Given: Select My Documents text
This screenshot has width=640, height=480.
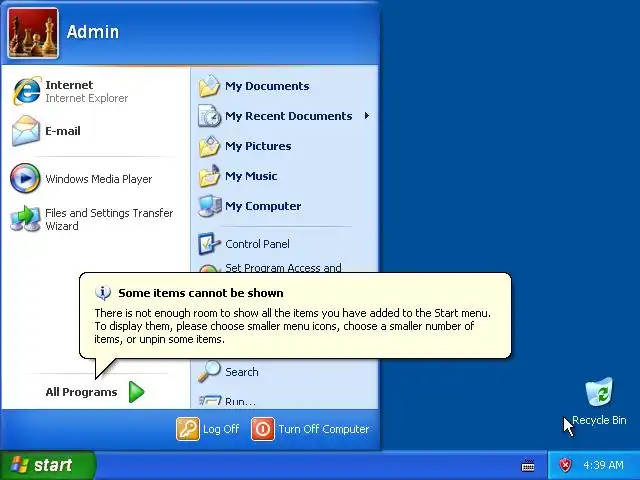Looking at the screenshot, I should (267, 86).
